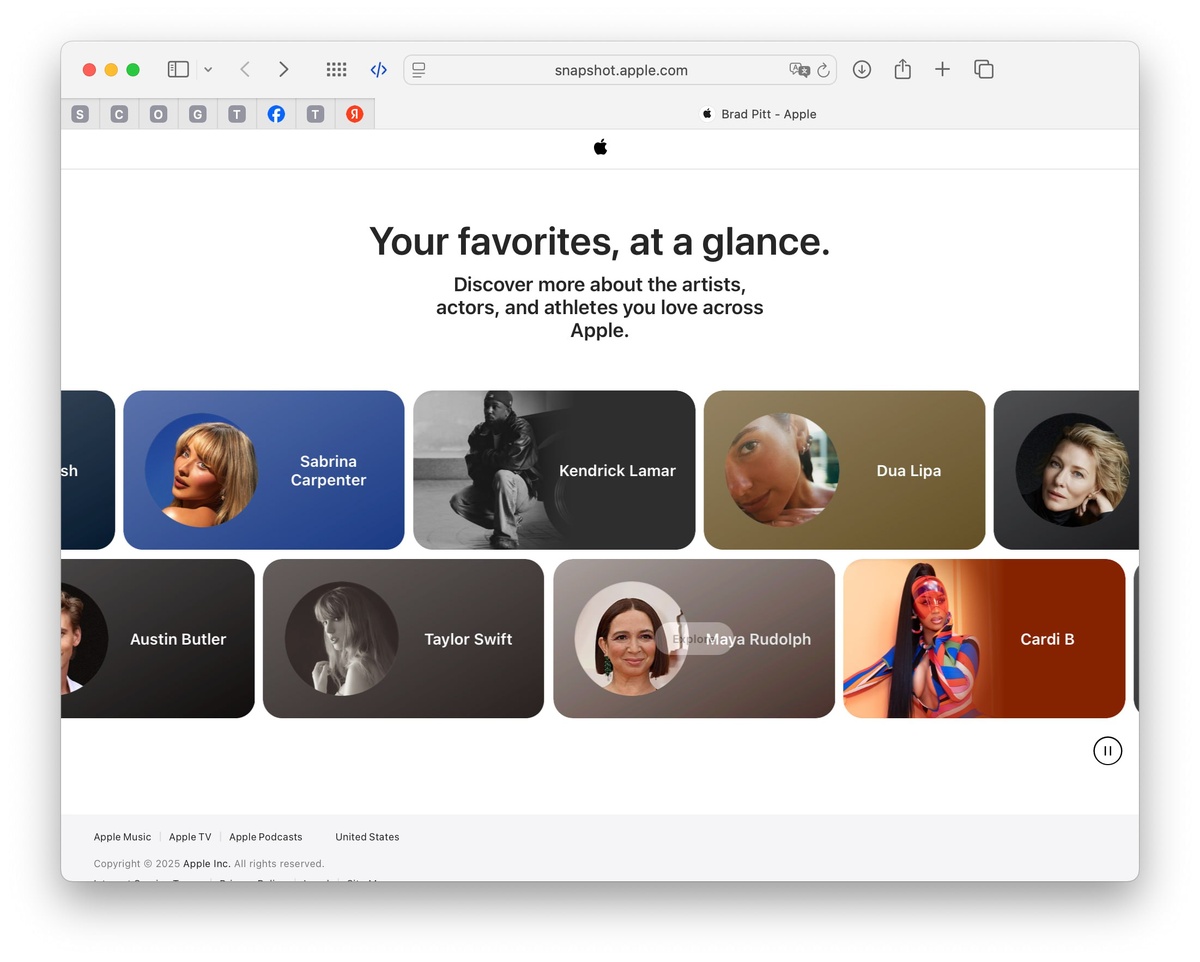Minimize the window with the yellow button
Image resolution: width=1200 pixels, height=962 pixels.
pyautogui.click(x=111, y=70)
